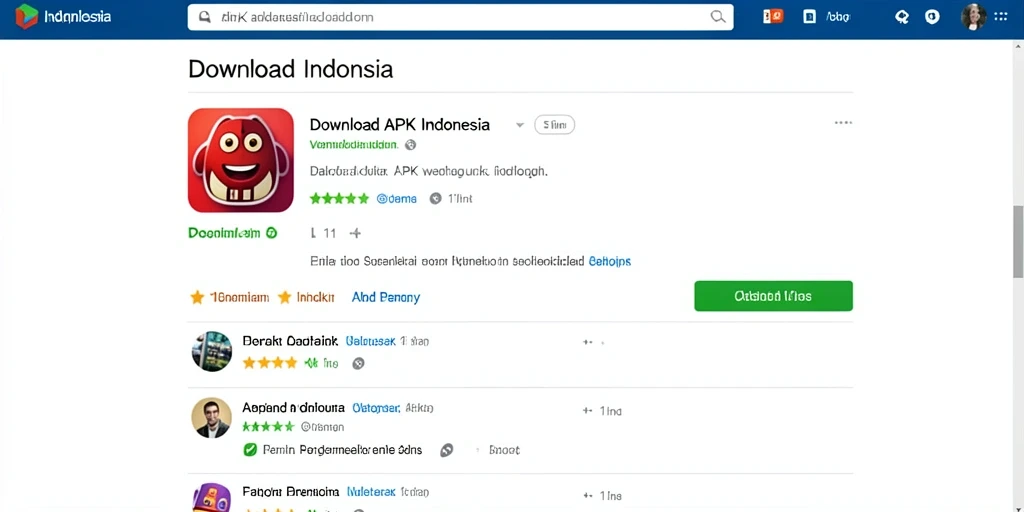1024x512 pixels.
Task: Click the Snoet label in Aepand row
Action: tap(504, 450)
